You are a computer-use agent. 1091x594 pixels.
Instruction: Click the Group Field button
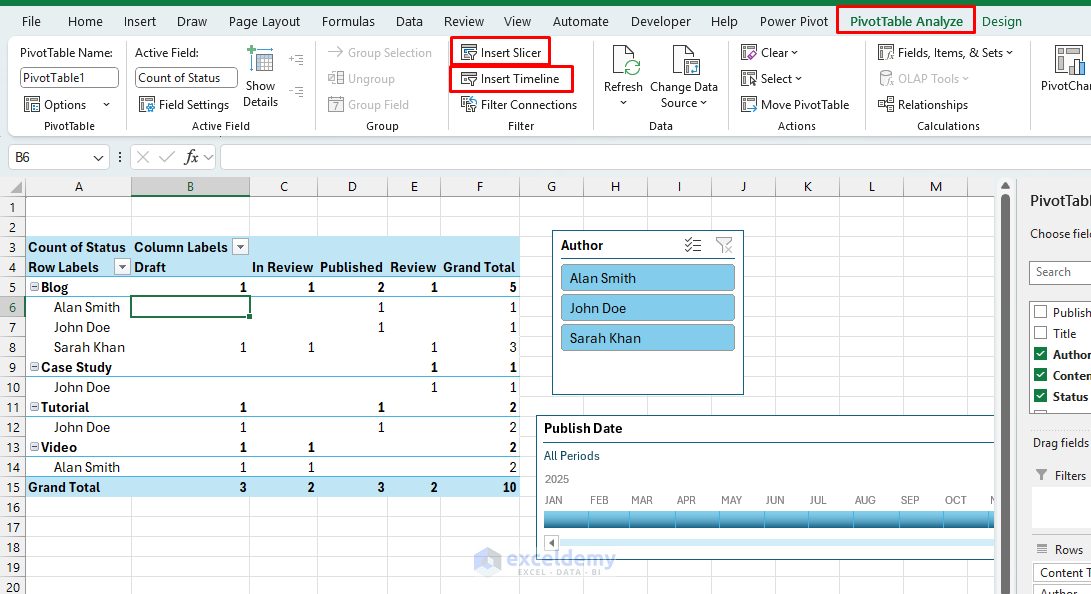pos(369,105)
